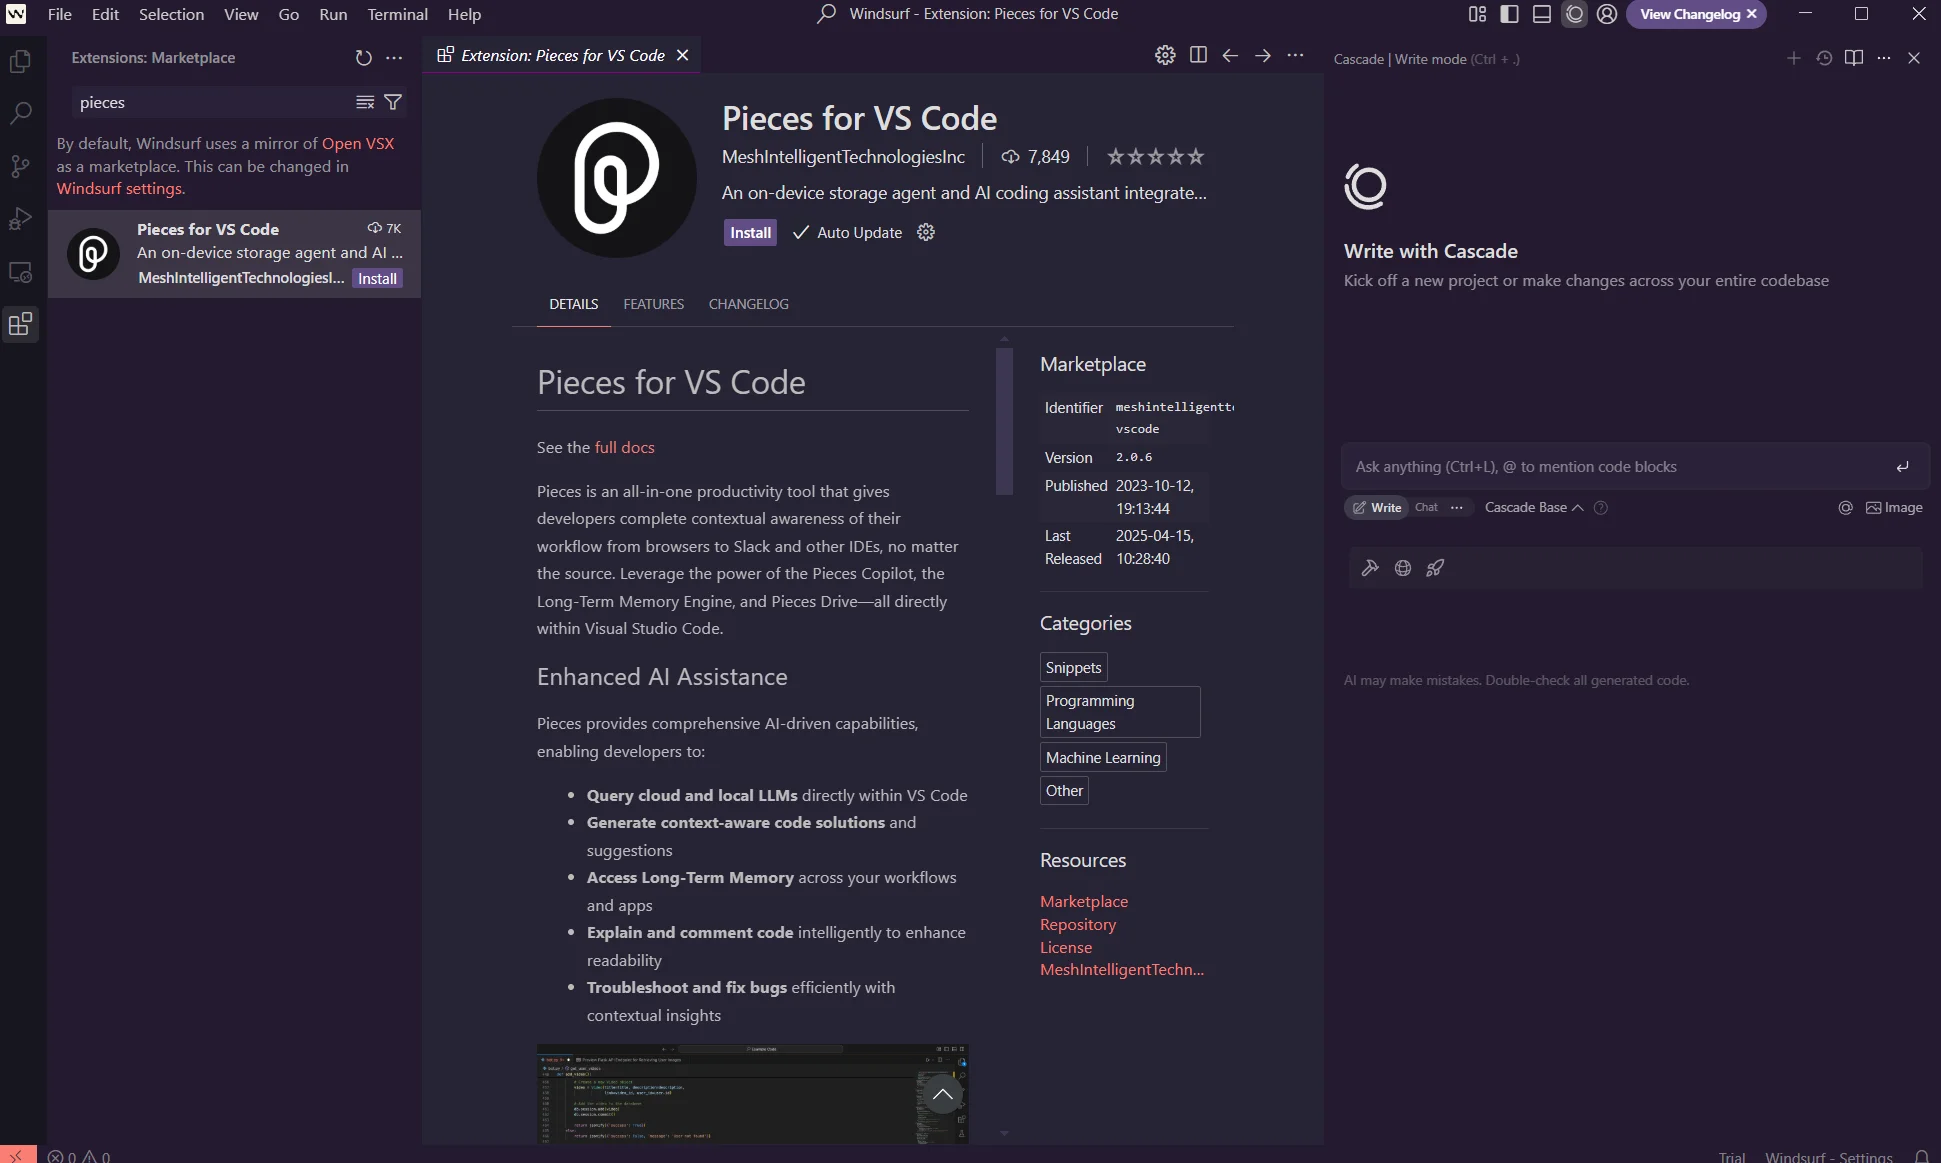The height and width of the screenshot is (1163, 1941).
Task: Open extensions view more actions menu
Action: pos(394,58)
